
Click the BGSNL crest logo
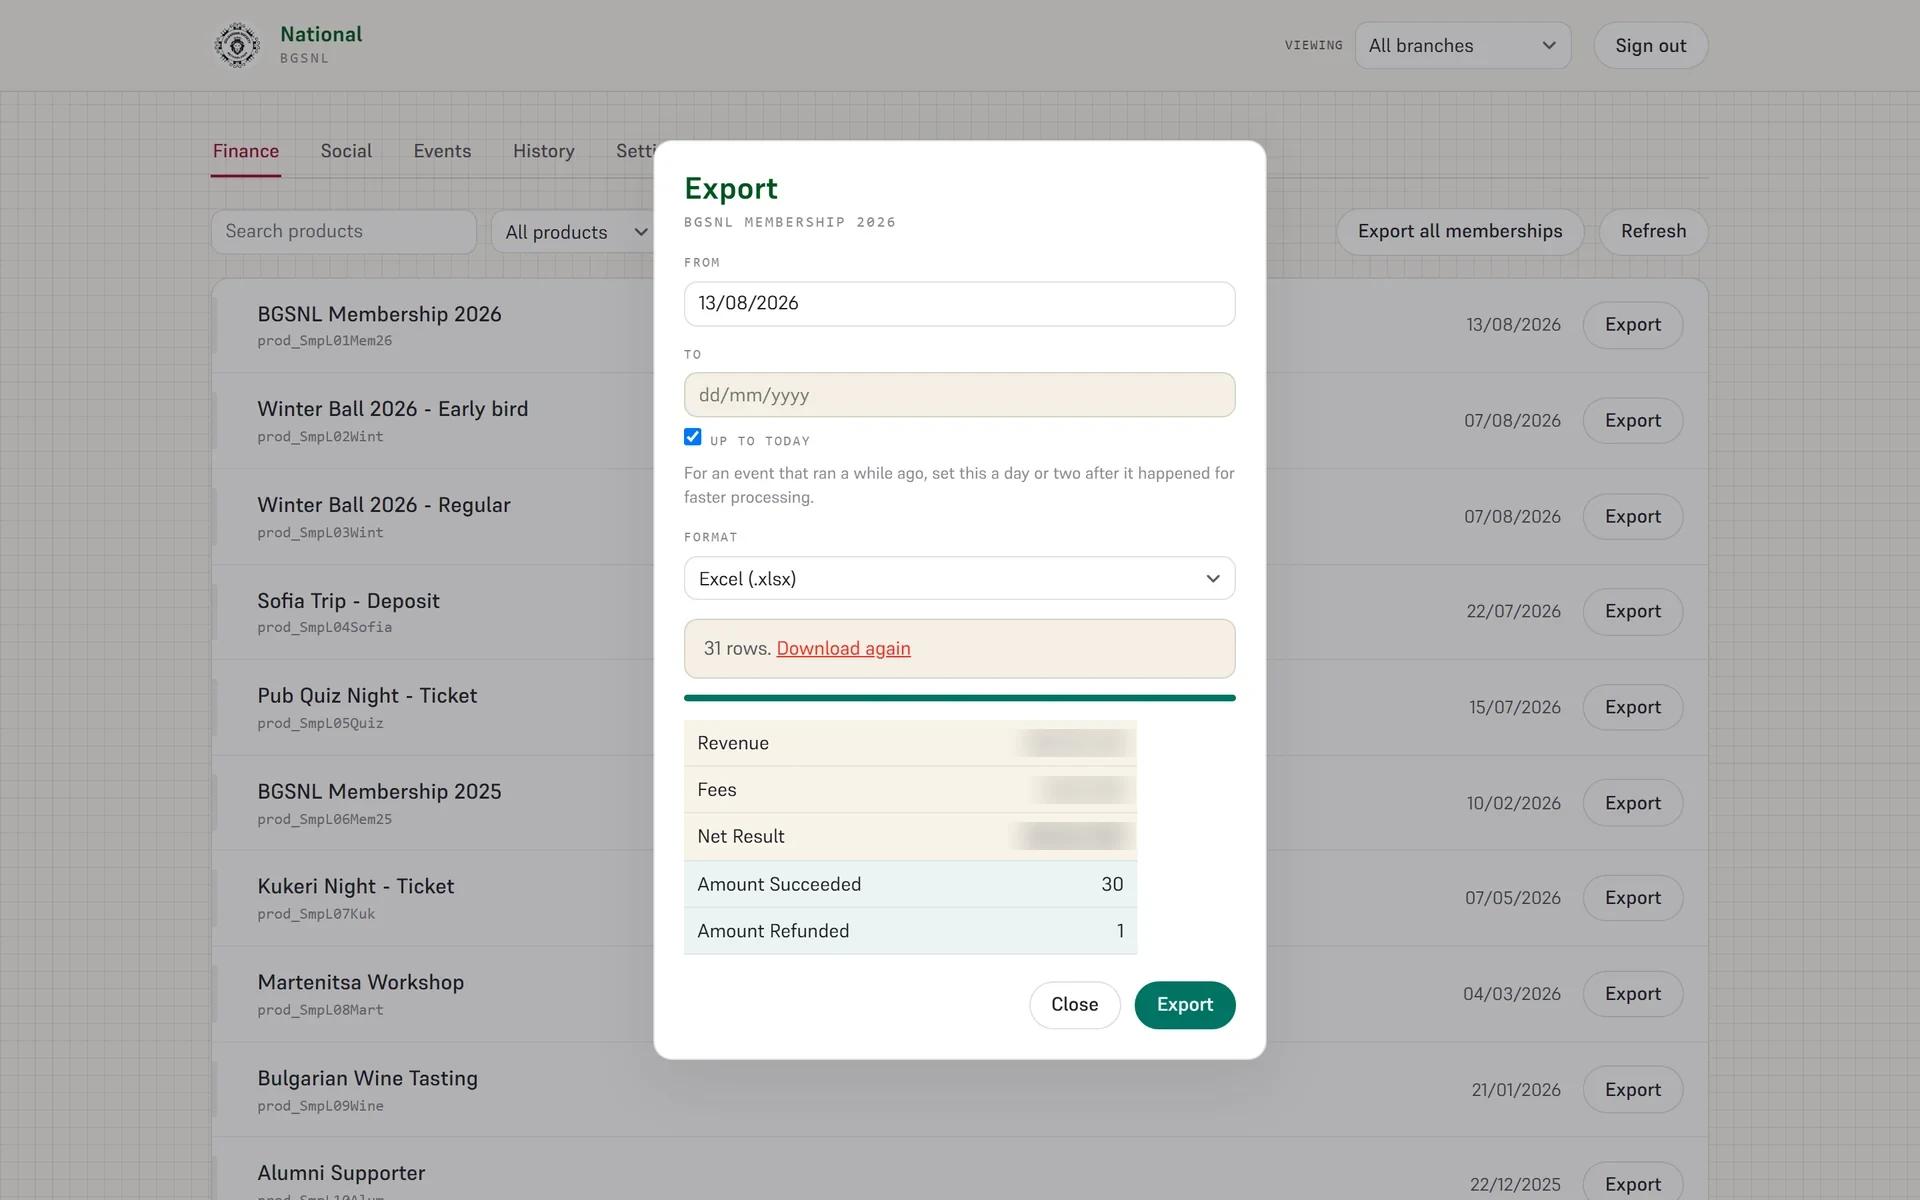(237, 45)
